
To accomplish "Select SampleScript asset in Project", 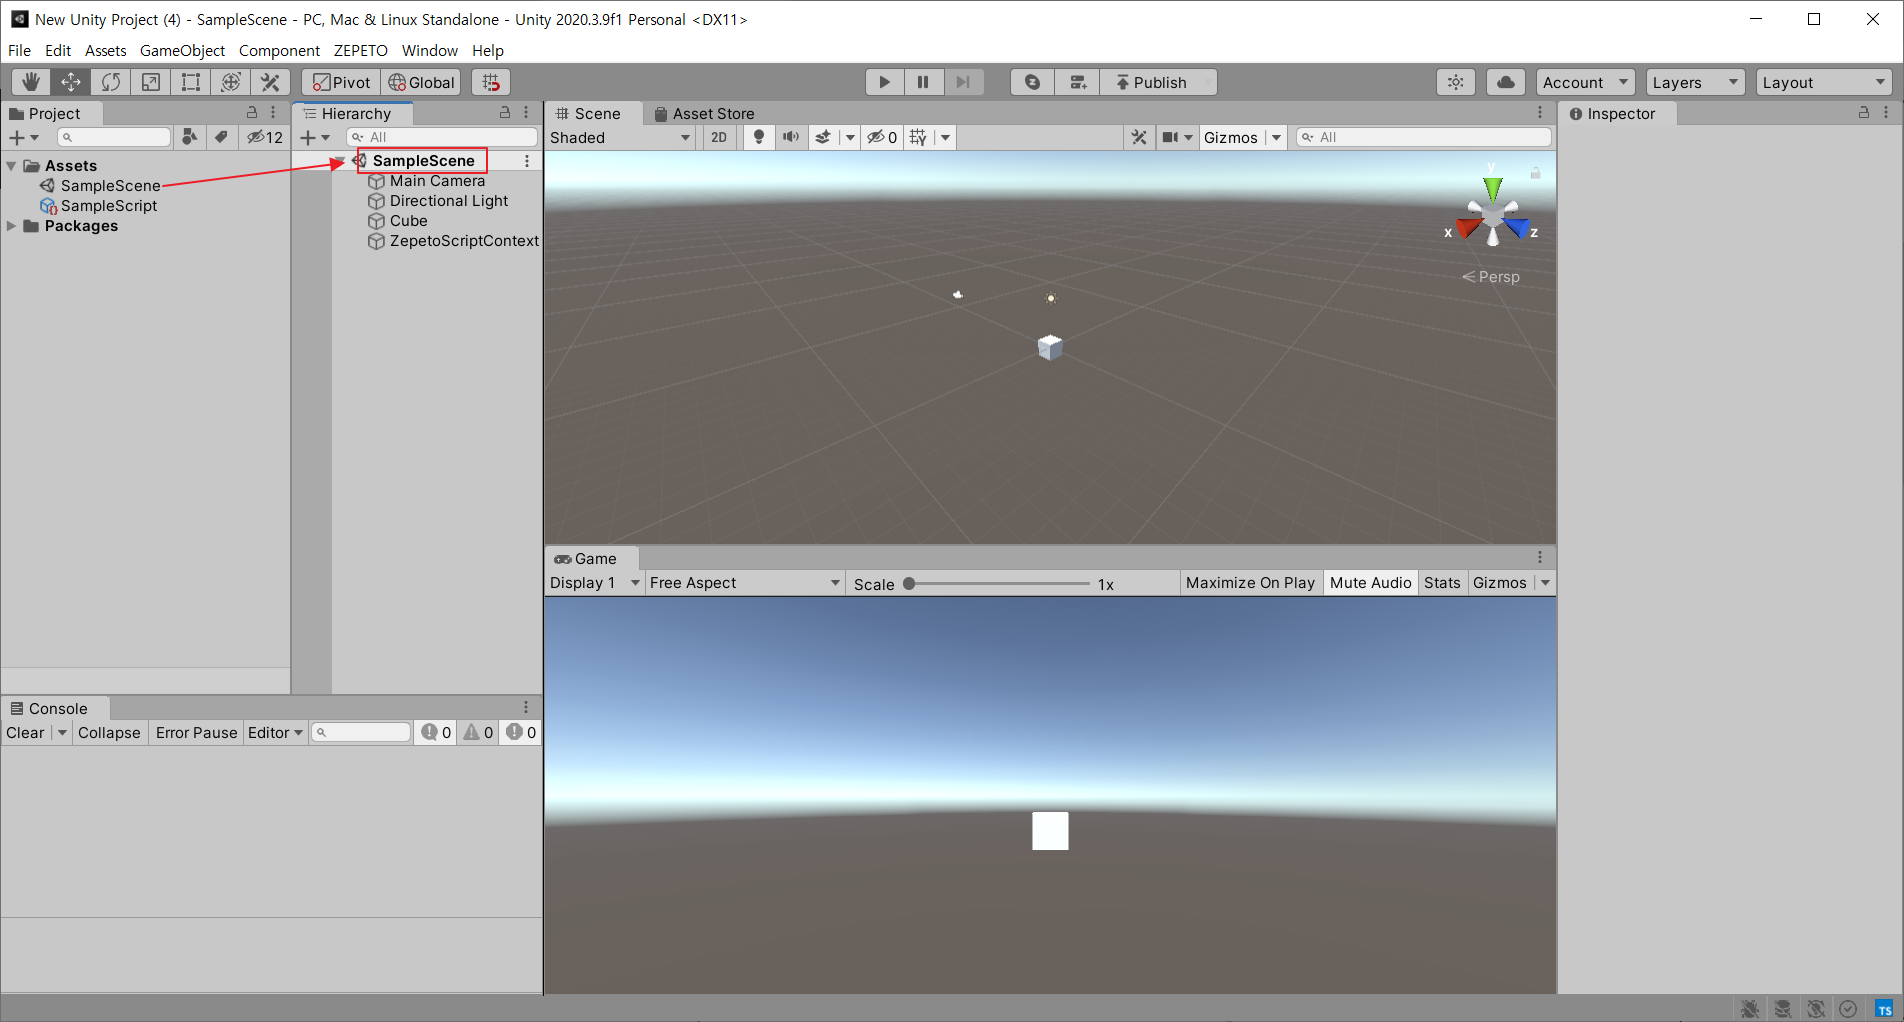I will pyautogui.click(x=109, y=206).
